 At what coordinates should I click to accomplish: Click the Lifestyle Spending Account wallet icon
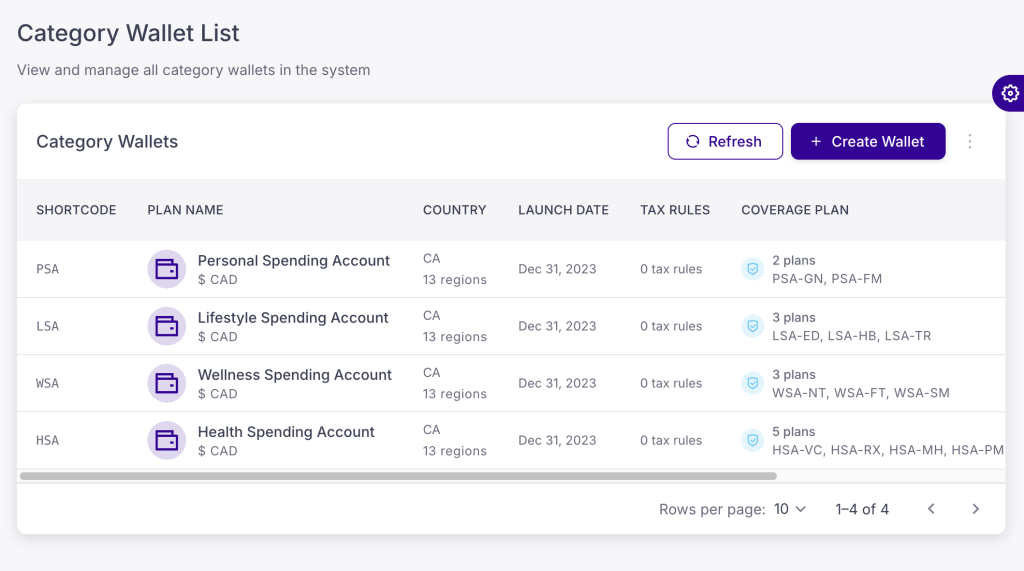pos(166,326)
